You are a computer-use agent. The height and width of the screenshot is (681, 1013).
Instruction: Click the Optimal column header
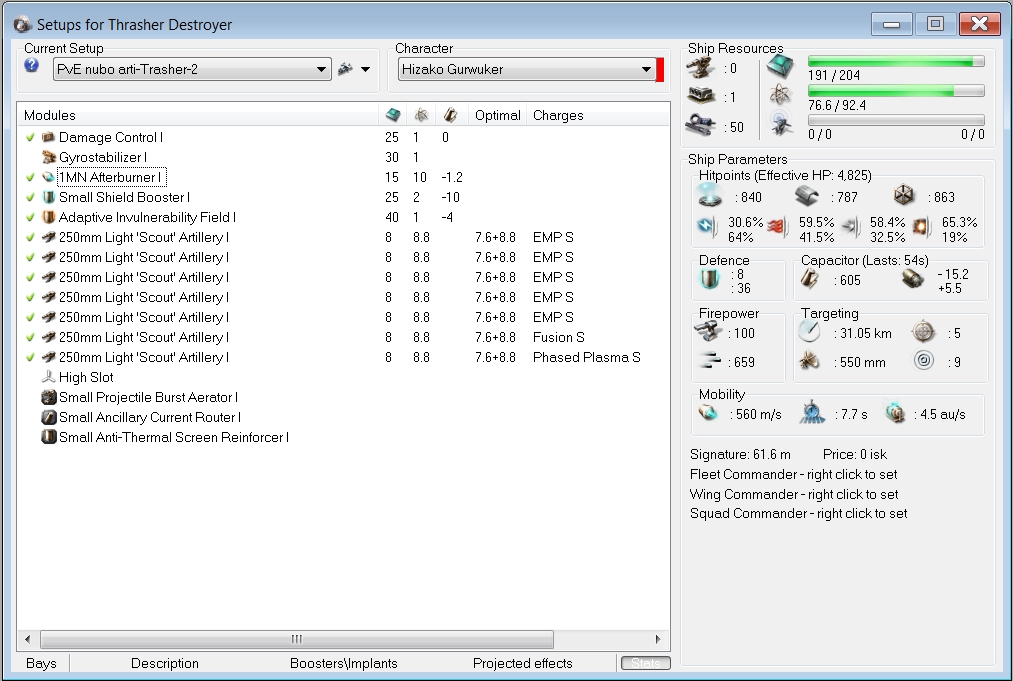click(497, 115)
